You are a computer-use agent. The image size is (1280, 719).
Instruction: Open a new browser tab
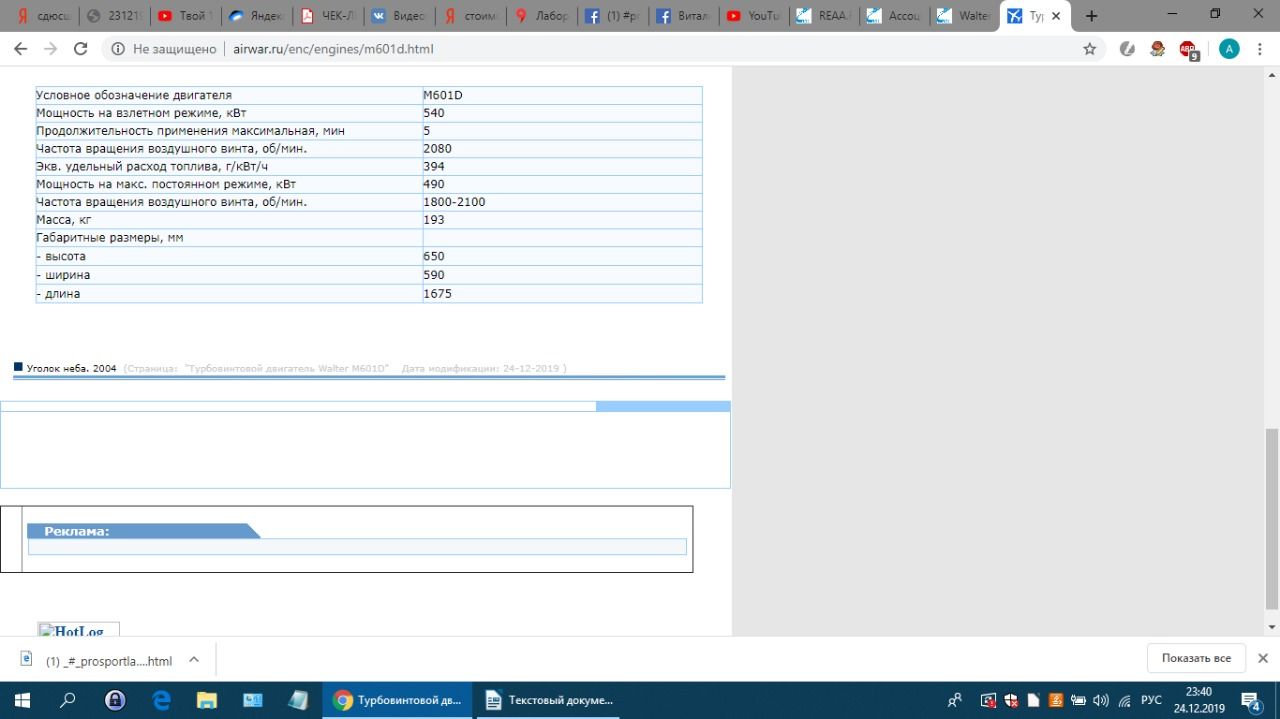pyautogui.click(x=1091, y=16)
